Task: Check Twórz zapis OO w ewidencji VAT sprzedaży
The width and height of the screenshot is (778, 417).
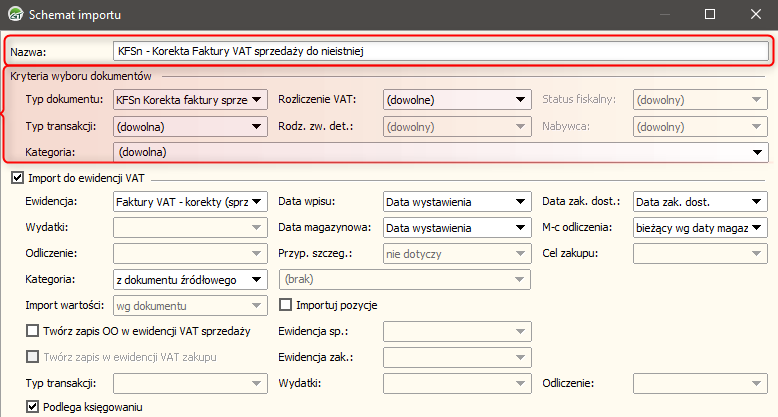Action: coord(32,331)
